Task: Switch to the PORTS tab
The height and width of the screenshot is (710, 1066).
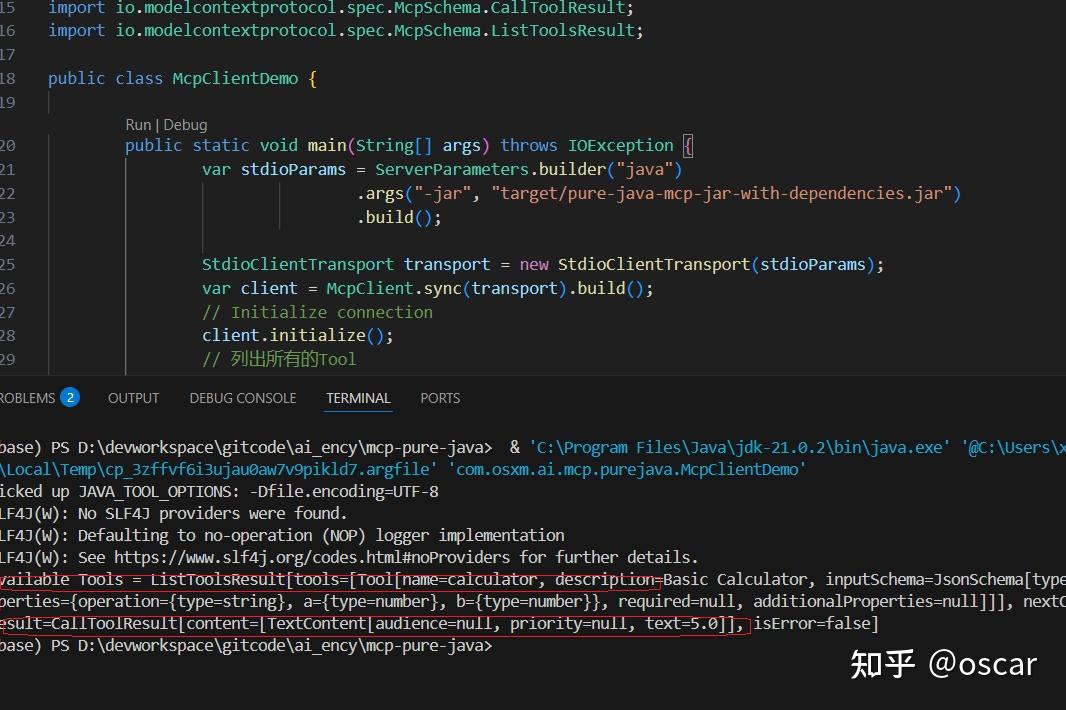Action: coord(439,397)
